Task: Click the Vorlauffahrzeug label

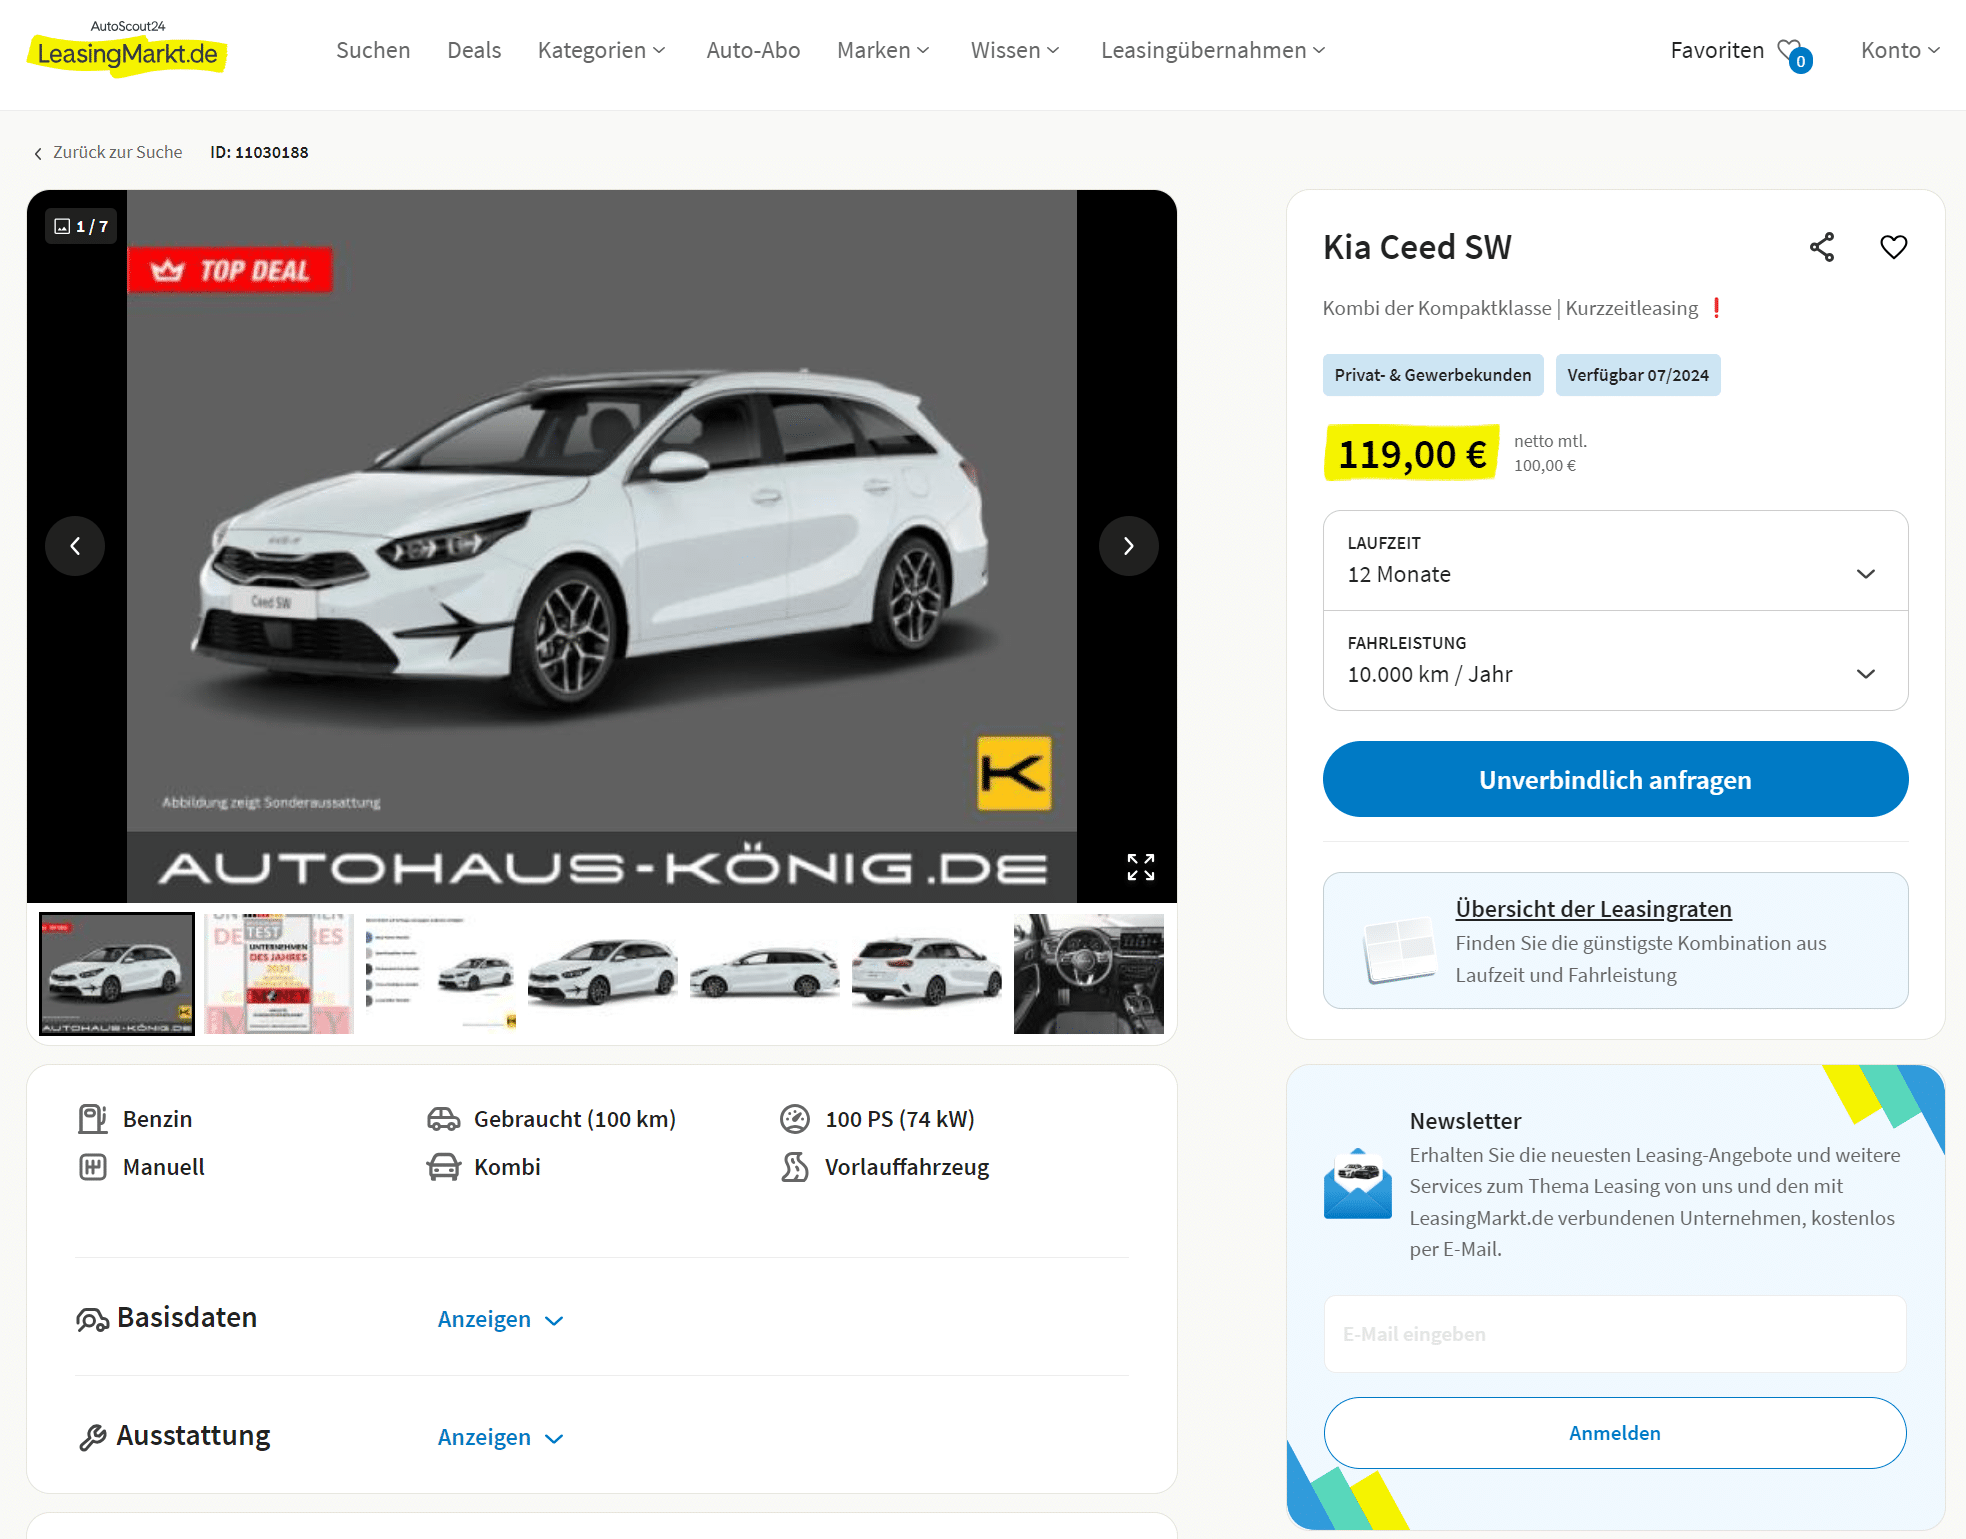Action: [907, 1167]
